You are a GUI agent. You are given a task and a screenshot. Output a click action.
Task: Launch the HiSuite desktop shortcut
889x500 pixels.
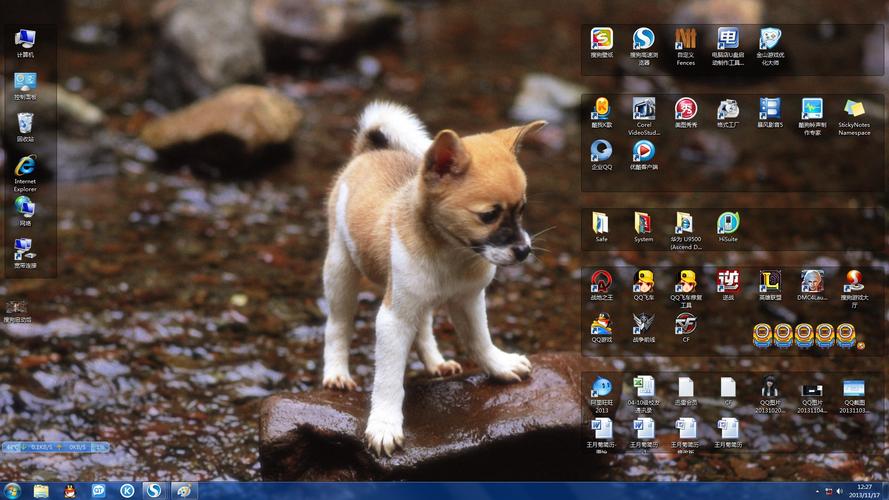click(728, 223)
